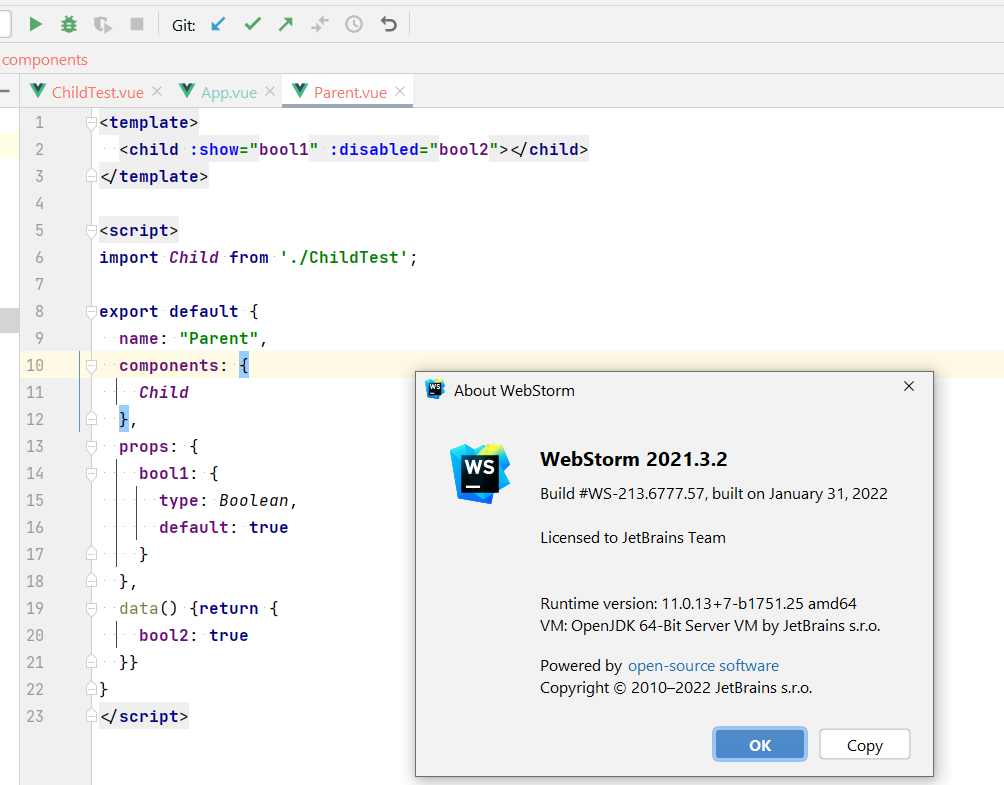
Task: Click Runtime version line in dialog
Action: click(698, 604)
